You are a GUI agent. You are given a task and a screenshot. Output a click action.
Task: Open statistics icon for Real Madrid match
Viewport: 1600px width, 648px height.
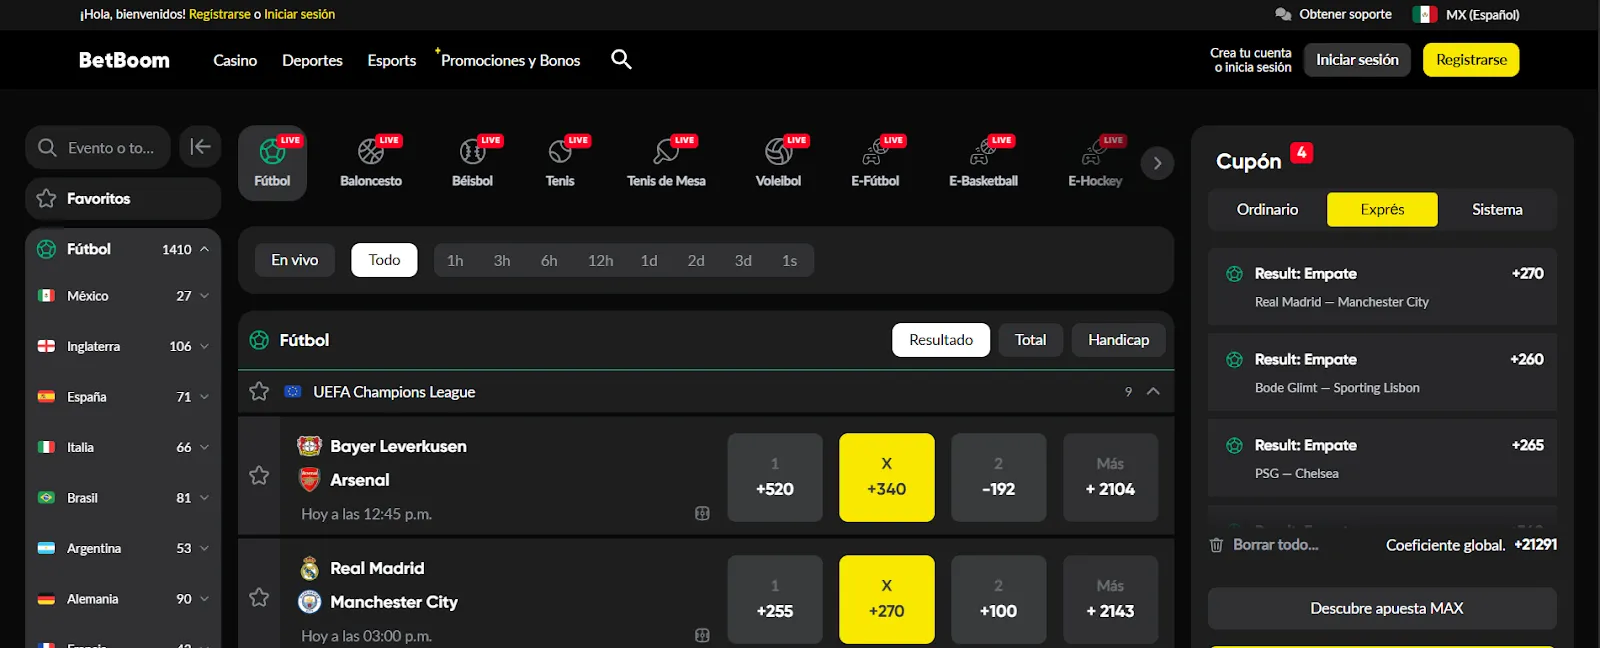coord(702,635)
